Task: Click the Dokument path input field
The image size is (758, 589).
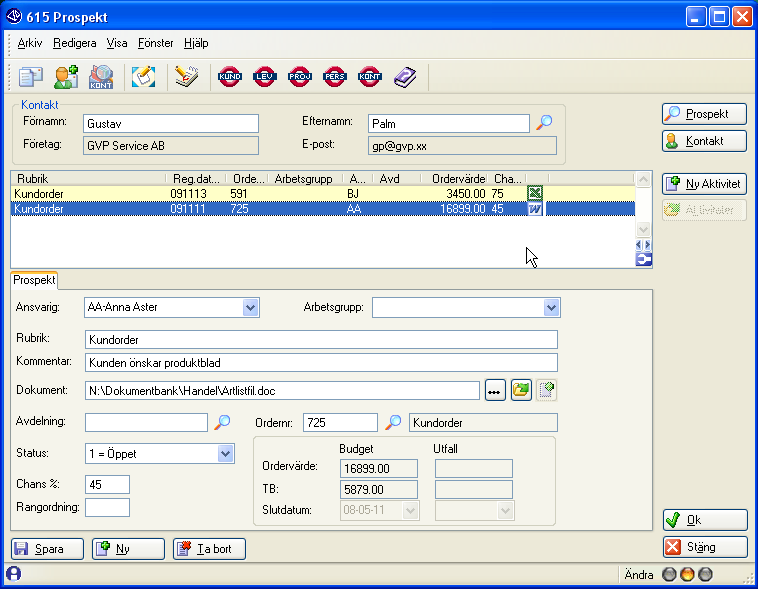Action: (282, 391)
